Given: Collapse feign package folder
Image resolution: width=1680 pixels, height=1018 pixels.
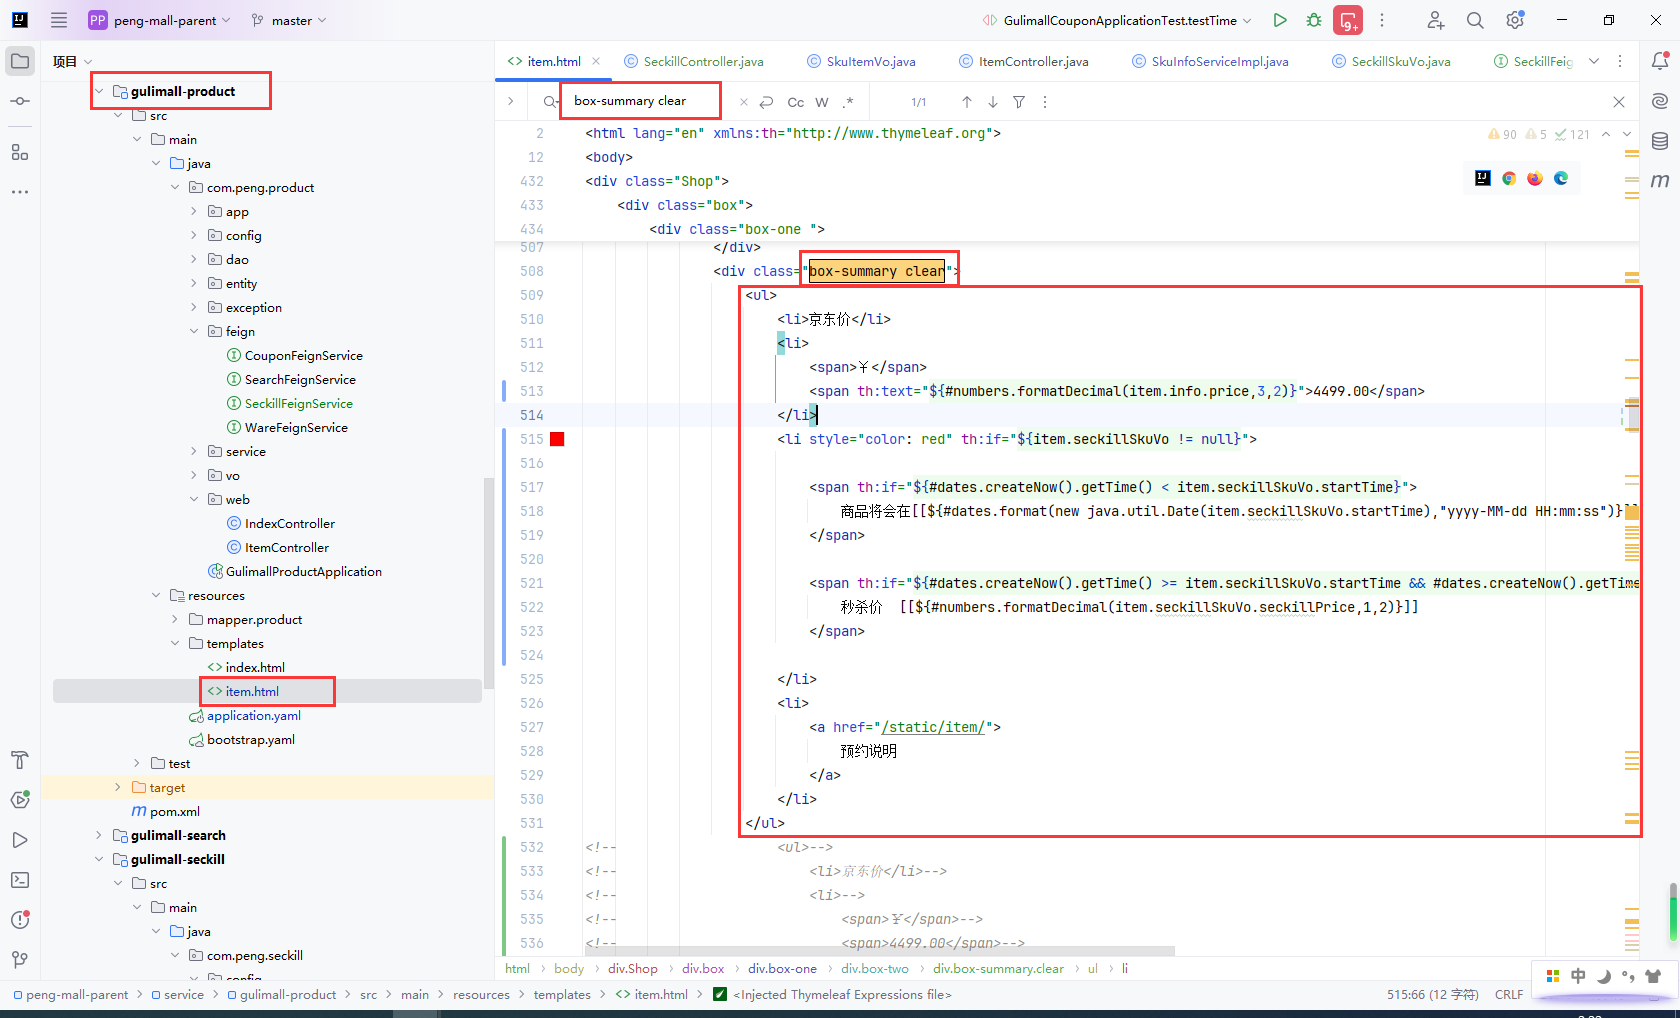Looking at the screenshot, I should (x=194, y=331).
